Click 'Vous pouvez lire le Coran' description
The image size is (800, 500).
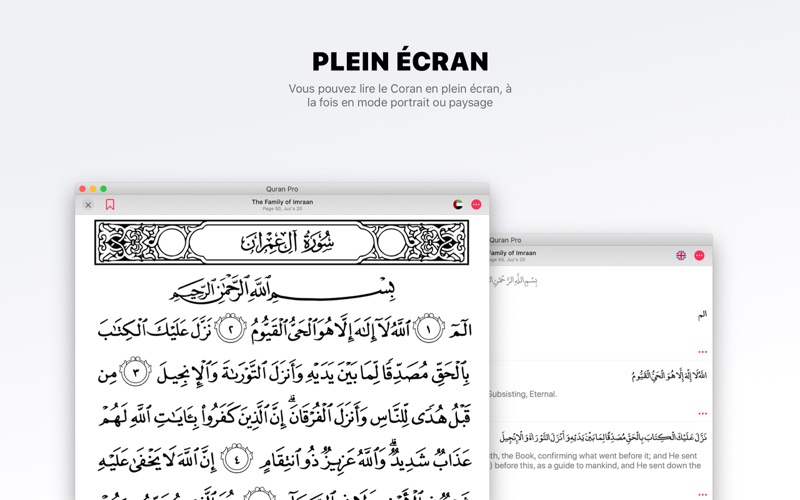pyautogui.click(x=400, y=95)
